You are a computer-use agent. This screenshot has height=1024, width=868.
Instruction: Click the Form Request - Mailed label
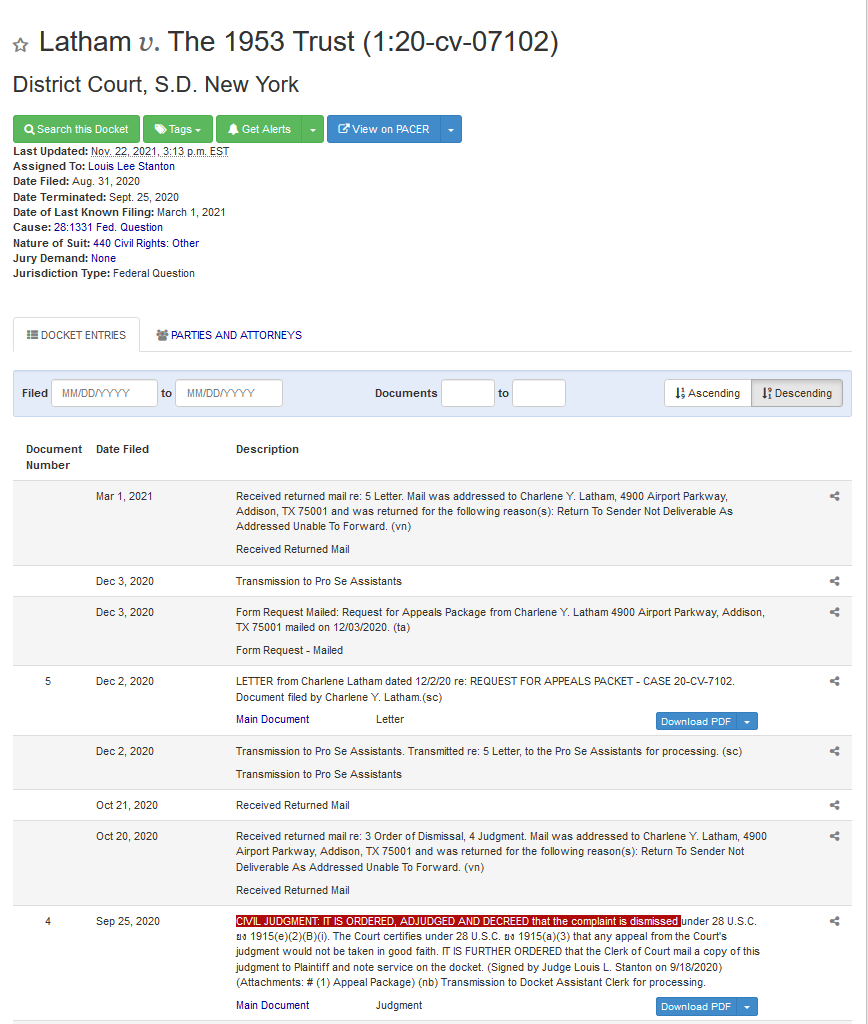pos(289,650)
